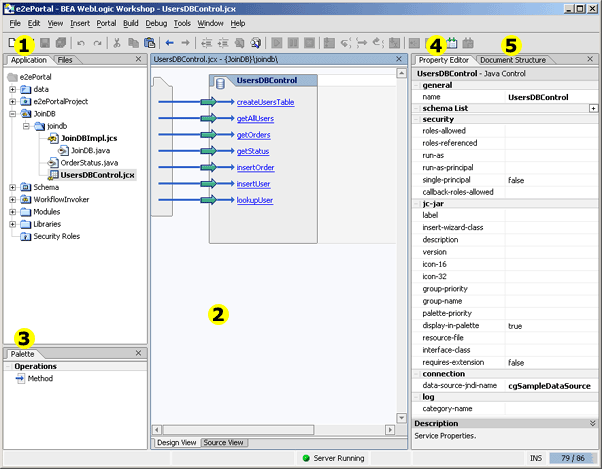Viewport: 602px width, 470px height.
Task: Click the Save All toolbar icon
Action: tap(61, 43)
